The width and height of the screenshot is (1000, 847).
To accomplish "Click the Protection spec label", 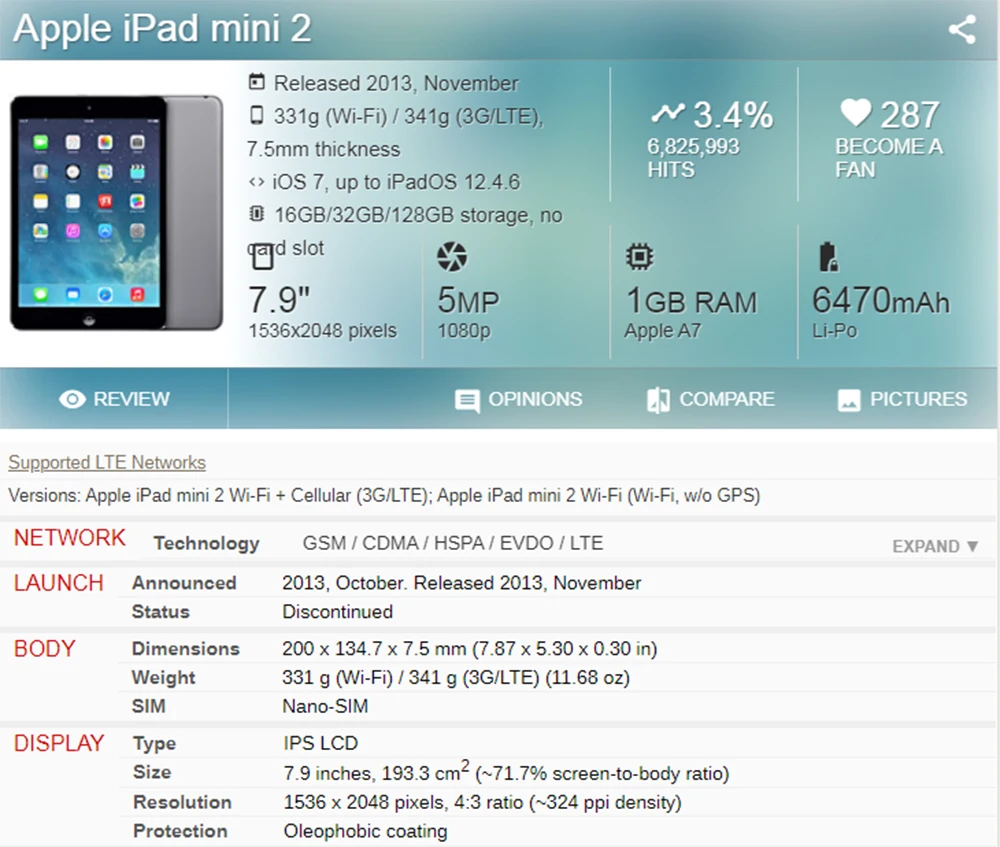I will [x=180, y=830].
